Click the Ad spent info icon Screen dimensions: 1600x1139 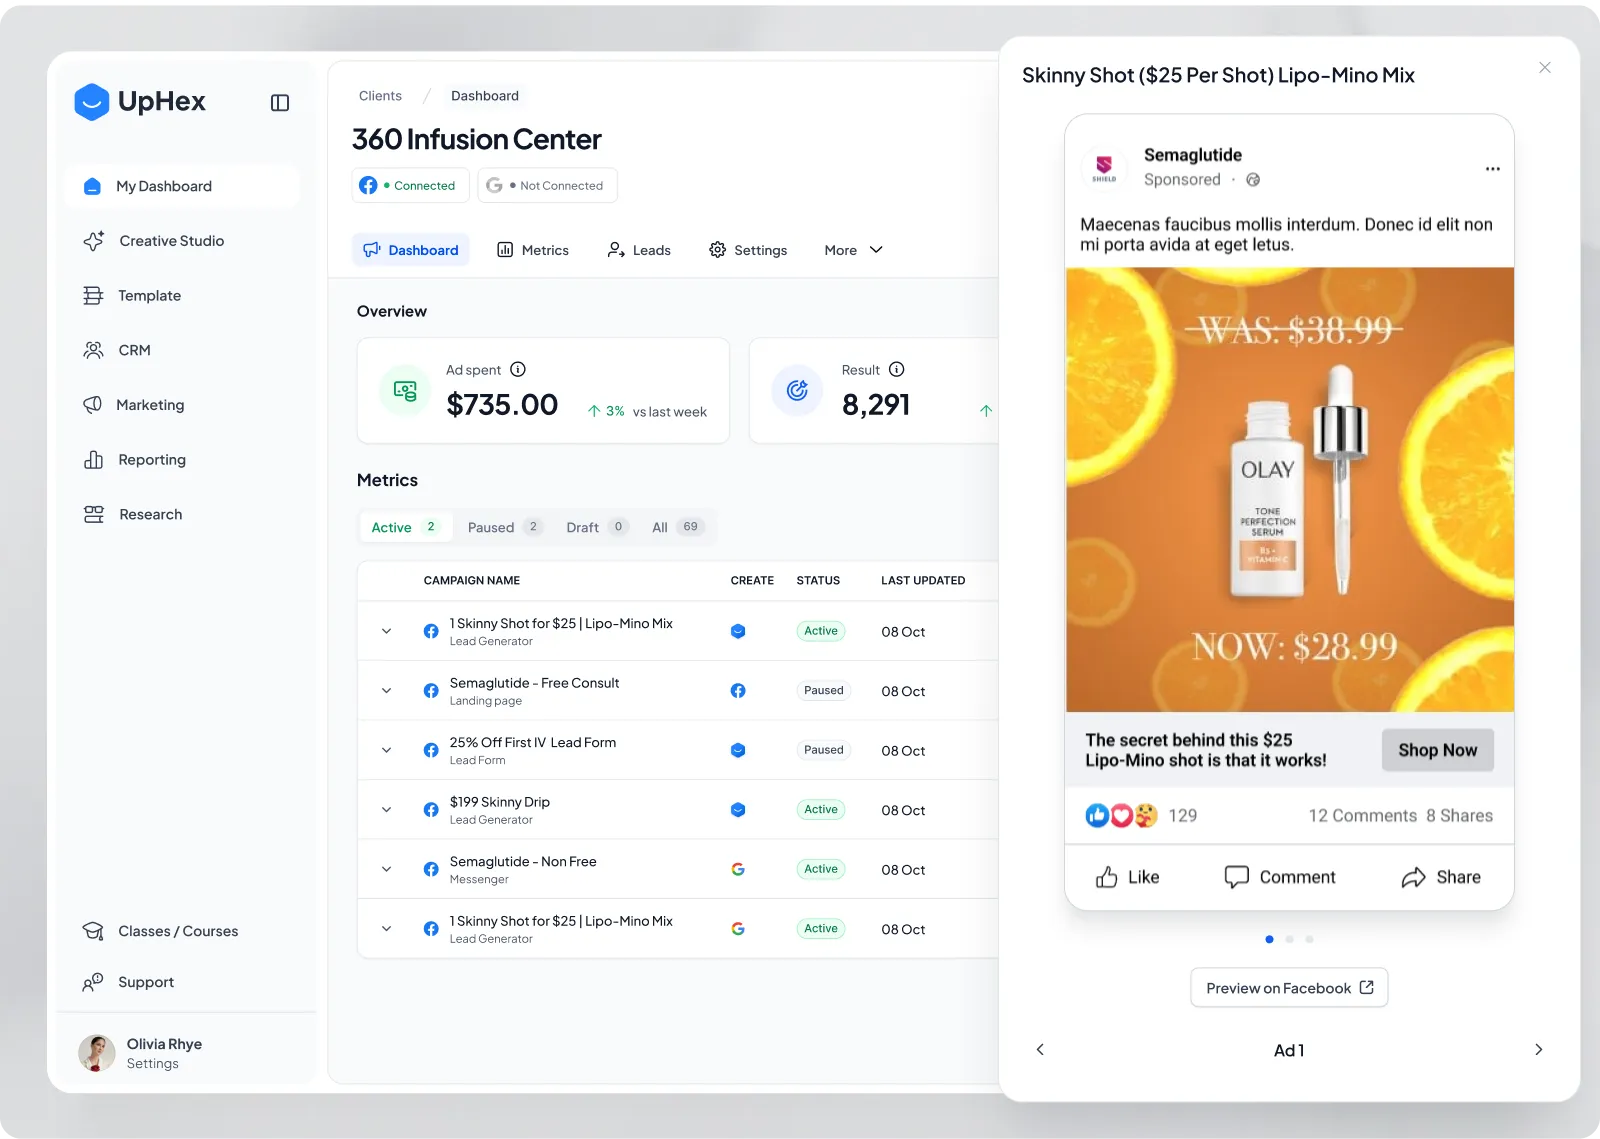pos(518,369)
